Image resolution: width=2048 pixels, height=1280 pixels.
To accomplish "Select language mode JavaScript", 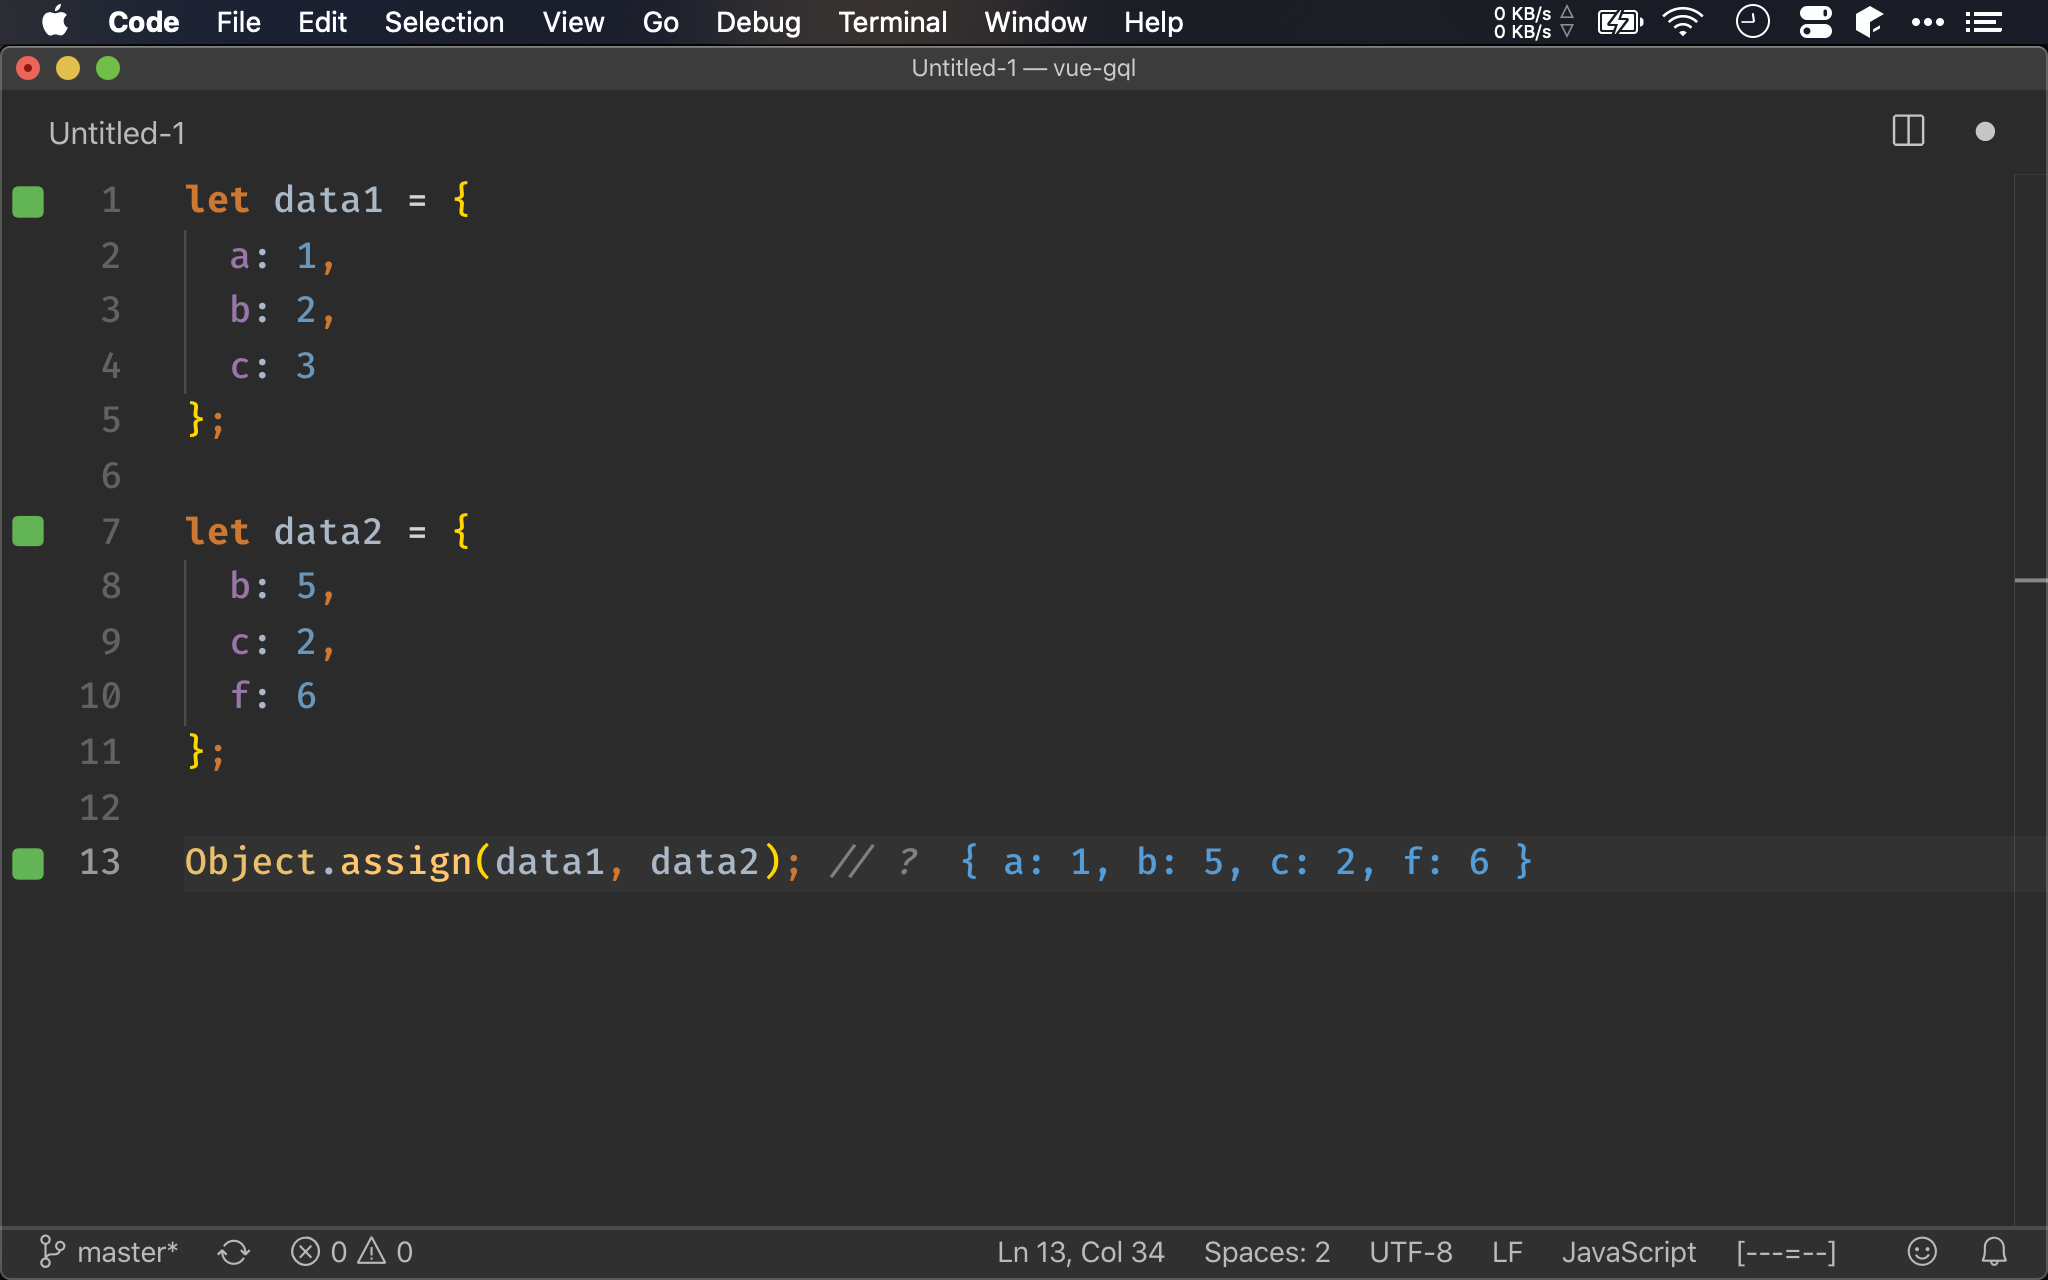I will click(1629, 1252).
